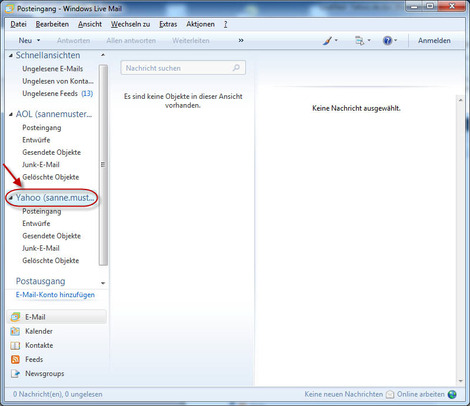Click the Neu button
Image resolution: width=470 pixels, height=406 pixels.
point(25,41)
